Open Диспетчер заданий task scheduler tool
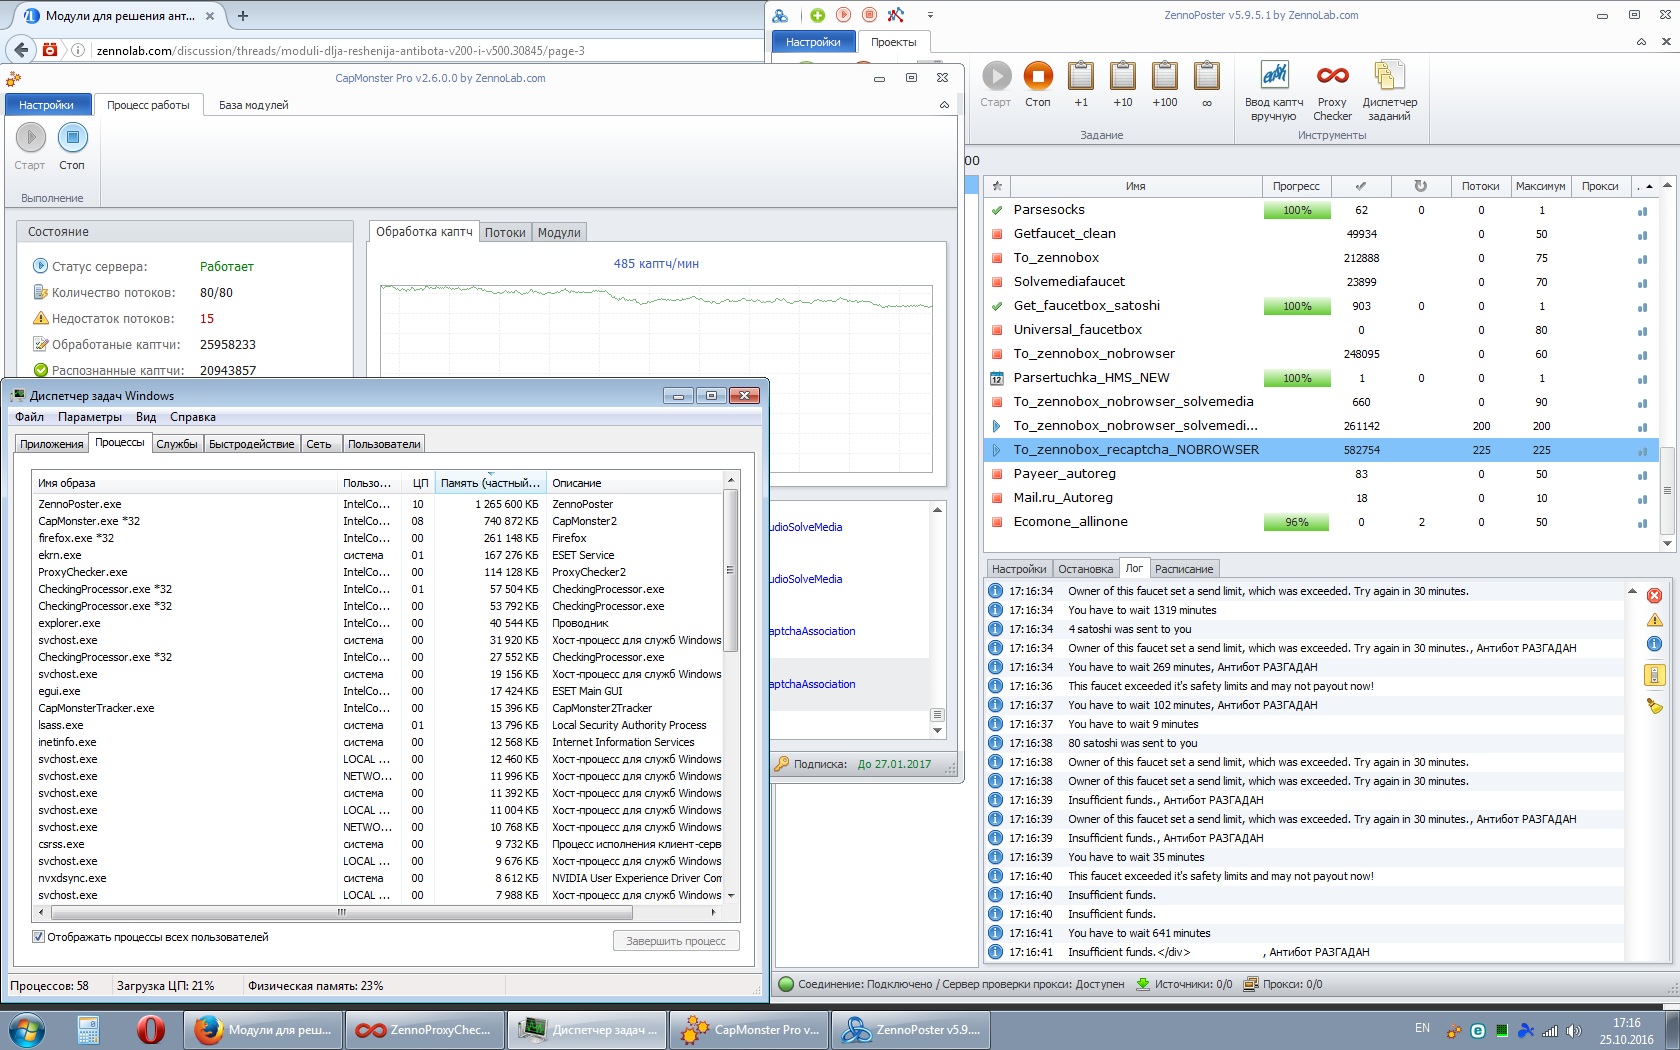Screen dimensions: 1680x1050 click(x=1390, y=90)
